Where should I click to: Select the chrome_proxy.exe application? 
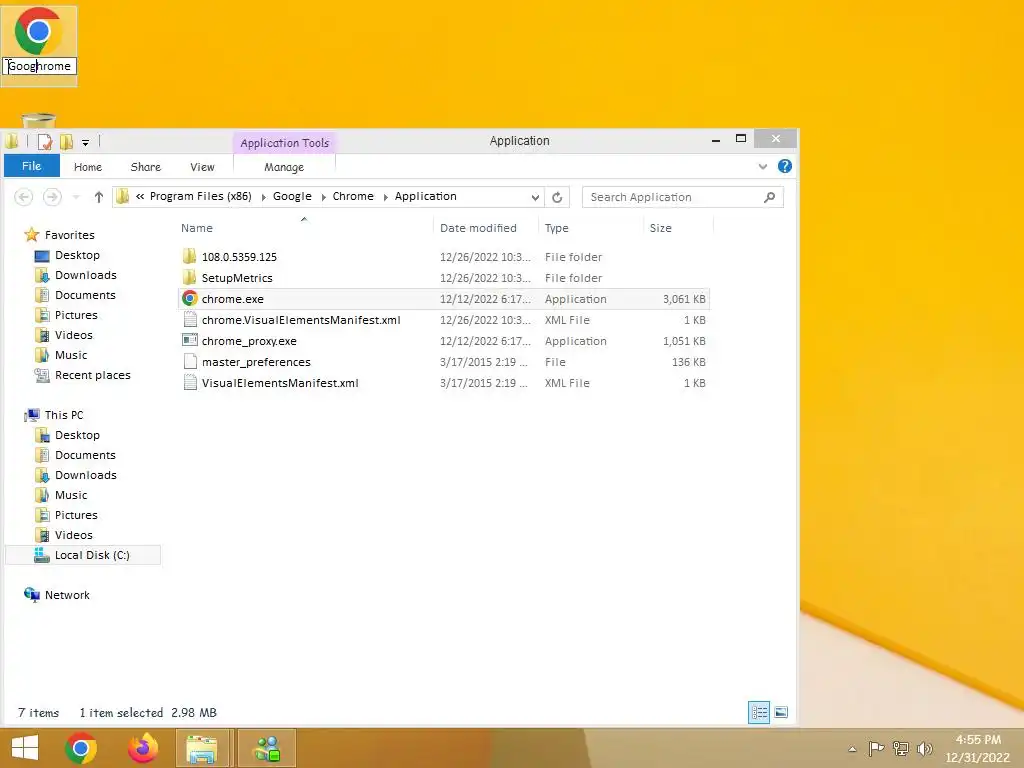249,341
